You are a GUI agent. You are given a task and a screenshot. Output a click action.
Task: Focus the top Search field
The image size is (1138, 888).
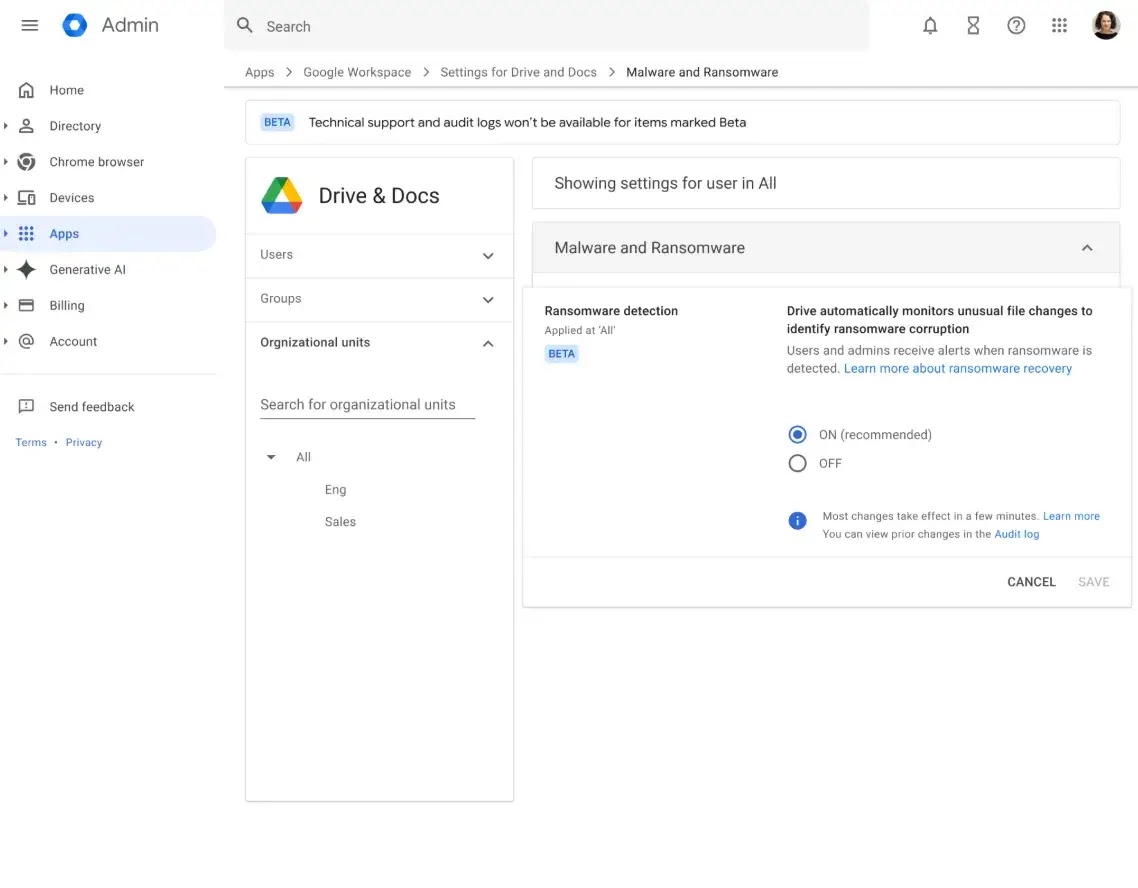click(x=547, y=26)
